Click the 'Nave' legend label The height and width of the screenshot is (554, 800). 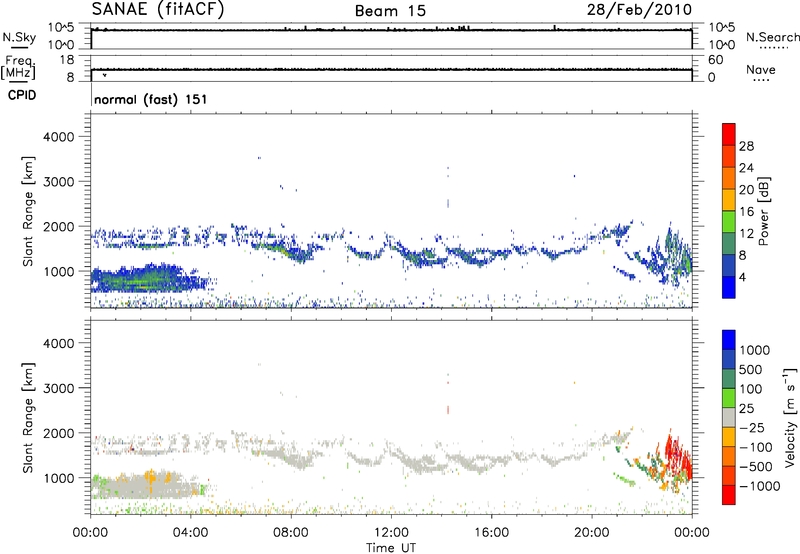pyautogui.click(x=761, y=70)
